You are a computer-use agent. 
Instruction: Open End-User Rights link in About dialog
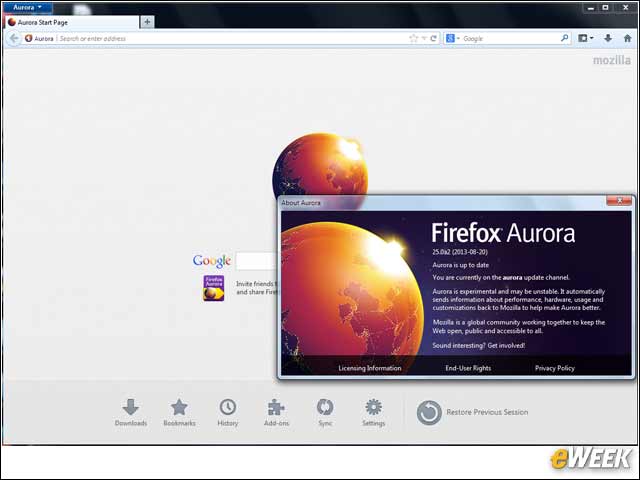468,368
